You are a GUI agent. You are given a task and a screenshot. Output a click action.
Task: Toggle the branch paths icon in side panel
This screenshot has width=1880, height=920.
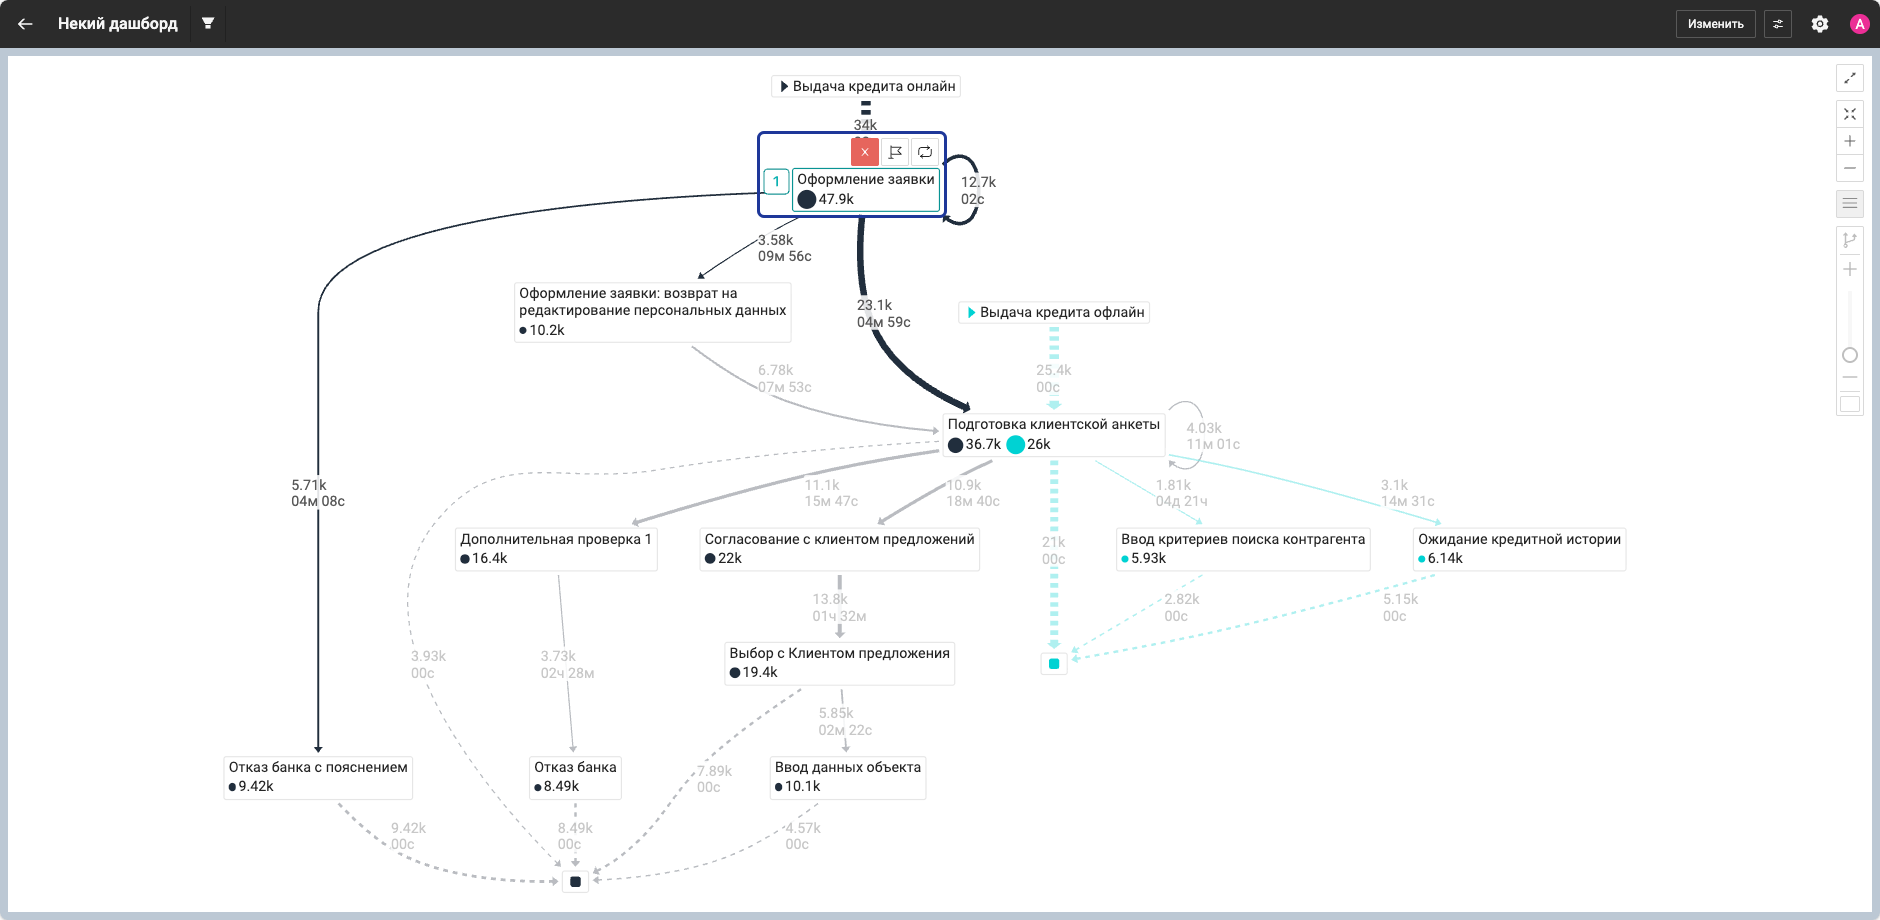point(1850,240)
